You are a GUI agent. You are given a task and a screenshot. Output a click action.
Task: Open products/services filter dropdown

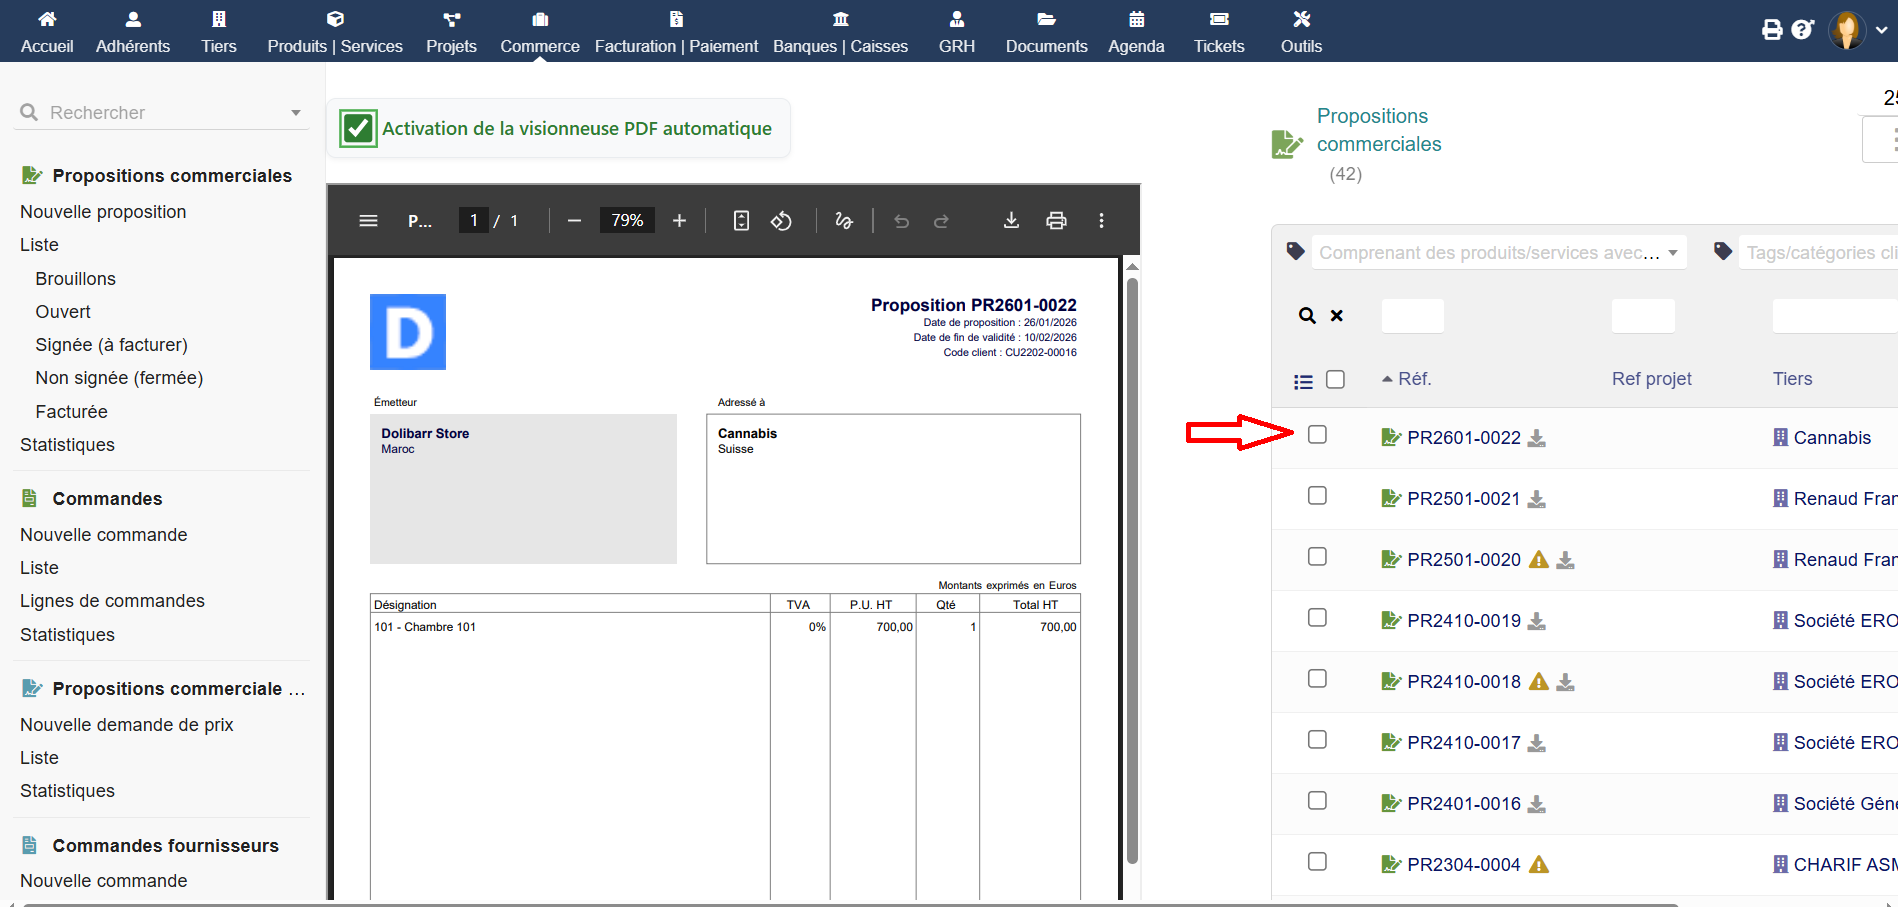1673,253
